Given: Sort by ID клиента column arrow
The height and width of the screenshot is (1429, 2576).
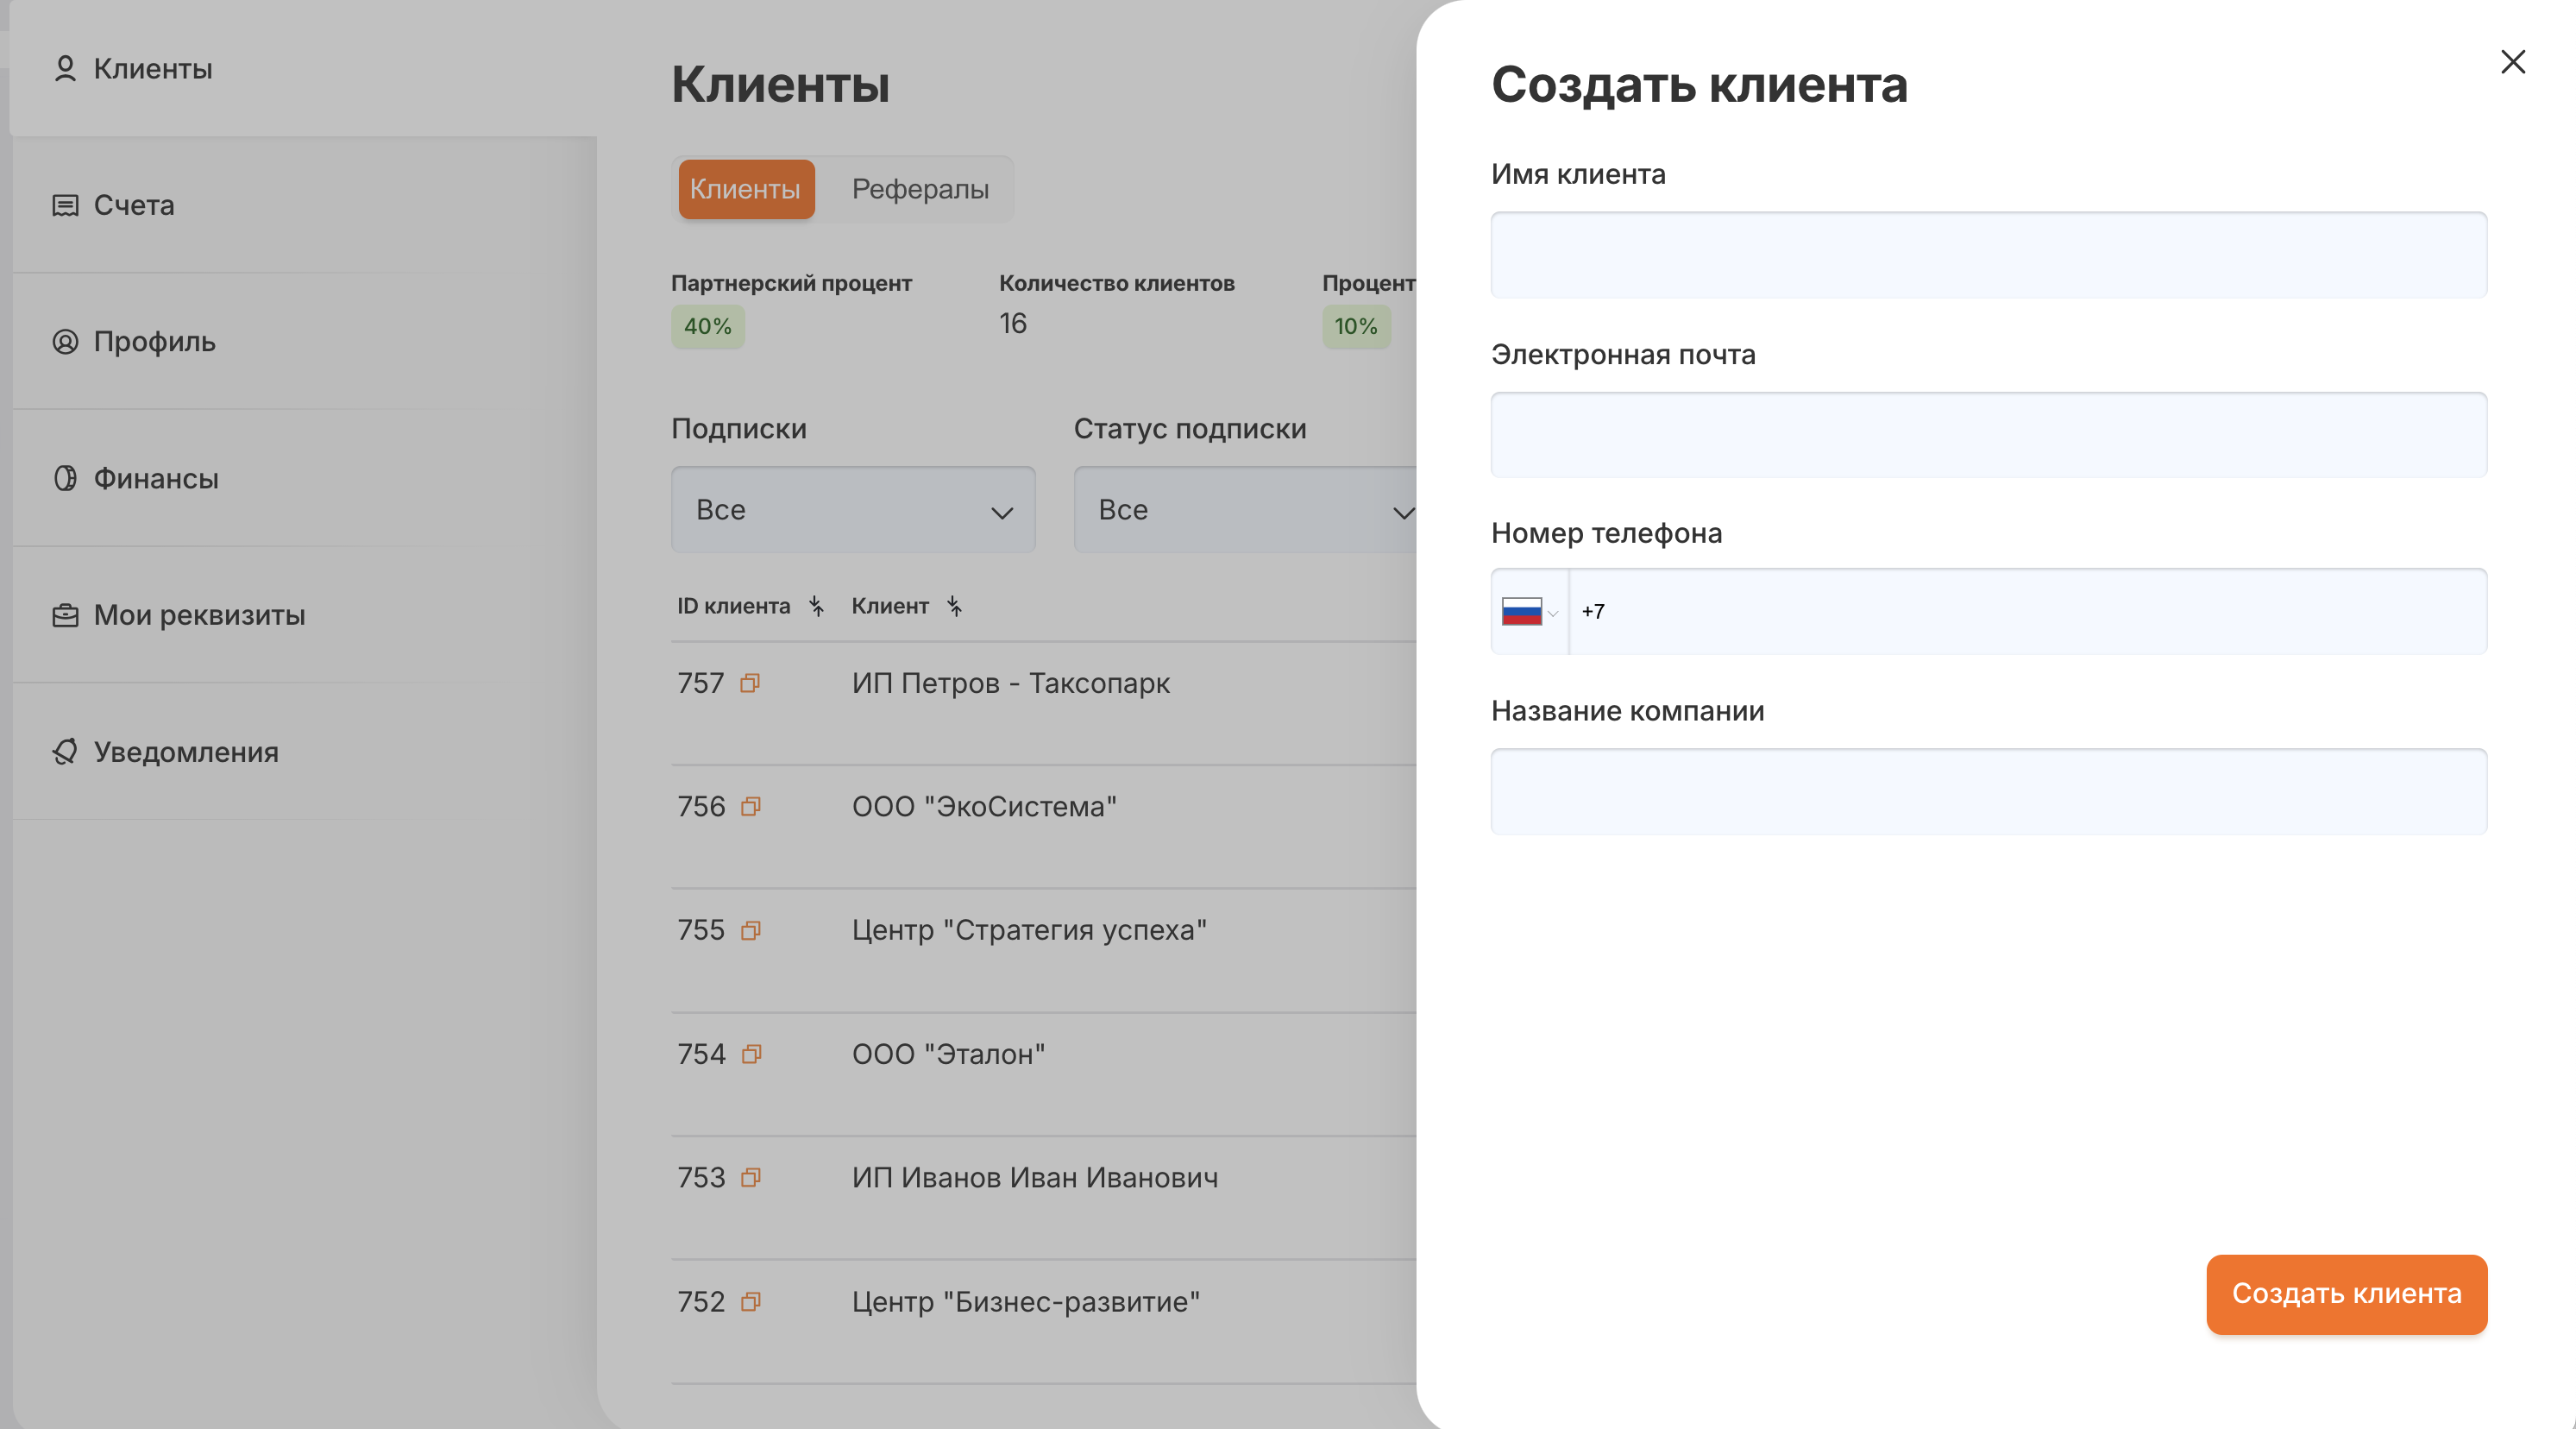Looking at the screenshot, I should [x=817, y=606].
